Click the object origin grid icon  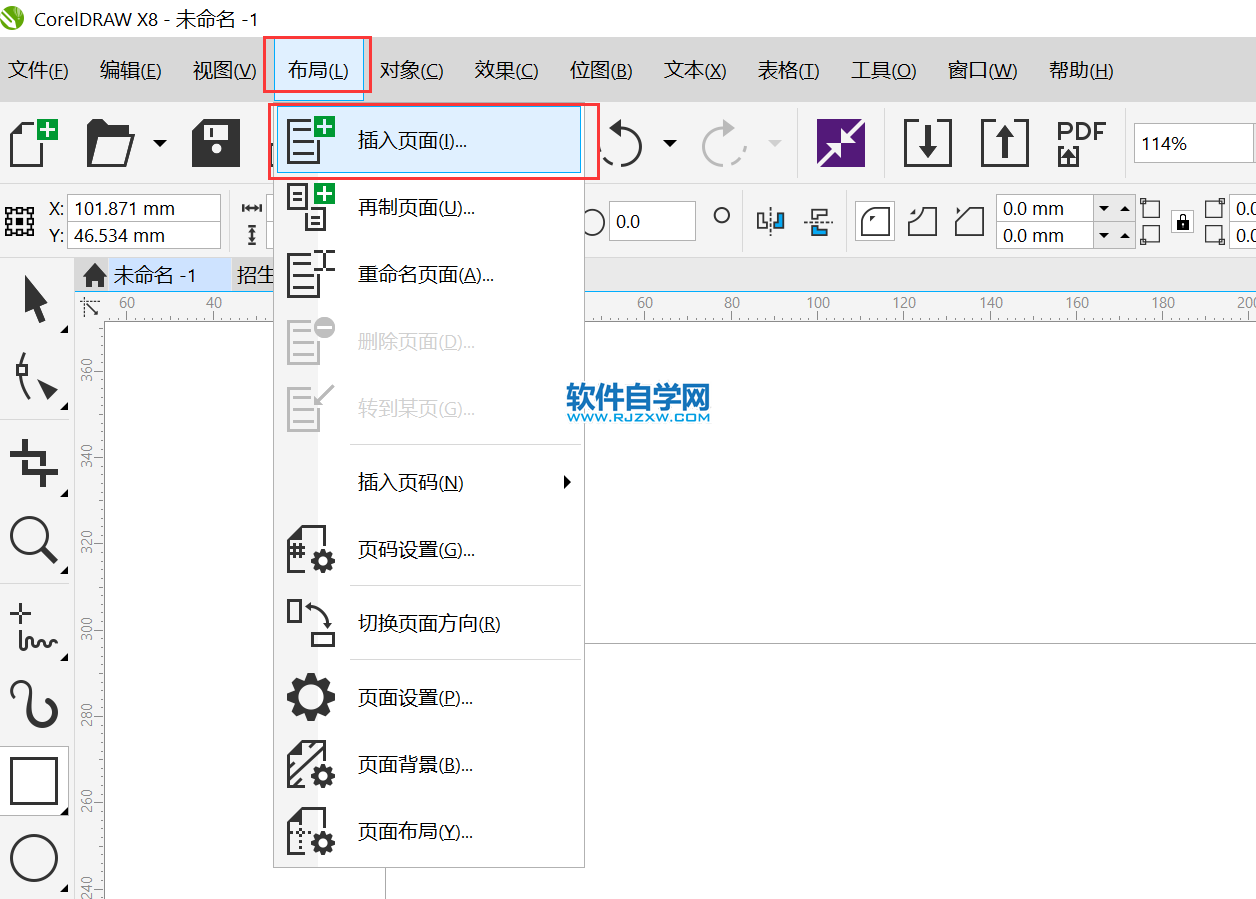20,221
